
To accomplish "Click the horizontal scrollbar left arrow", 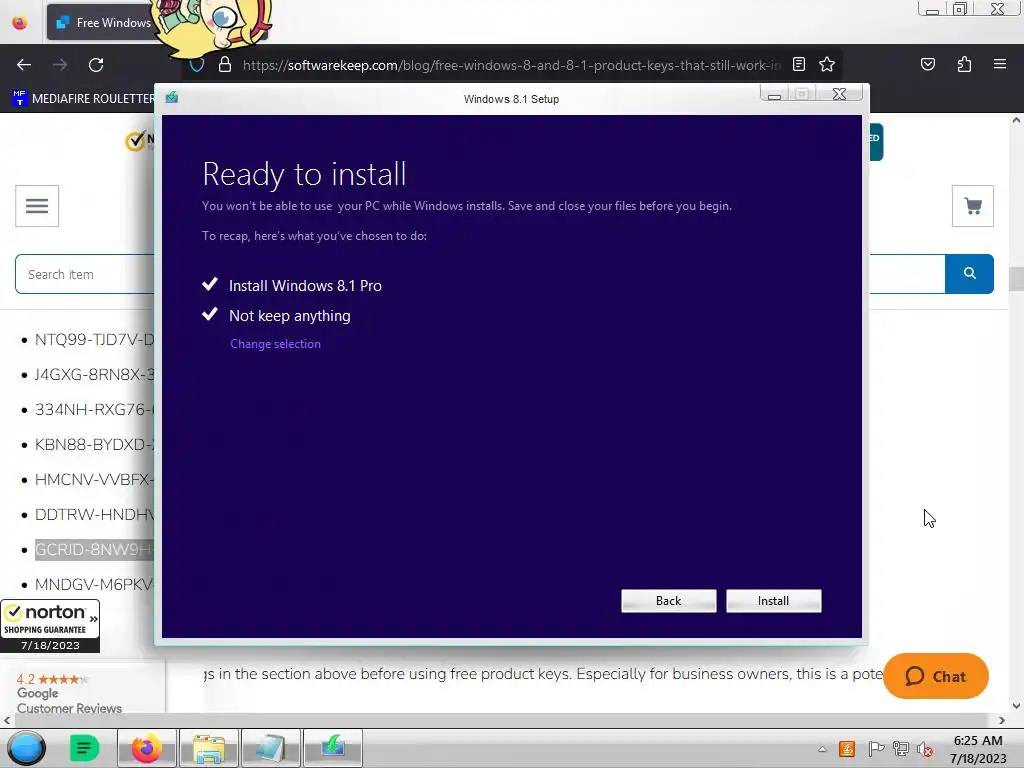I will click(x=7, y=720).
